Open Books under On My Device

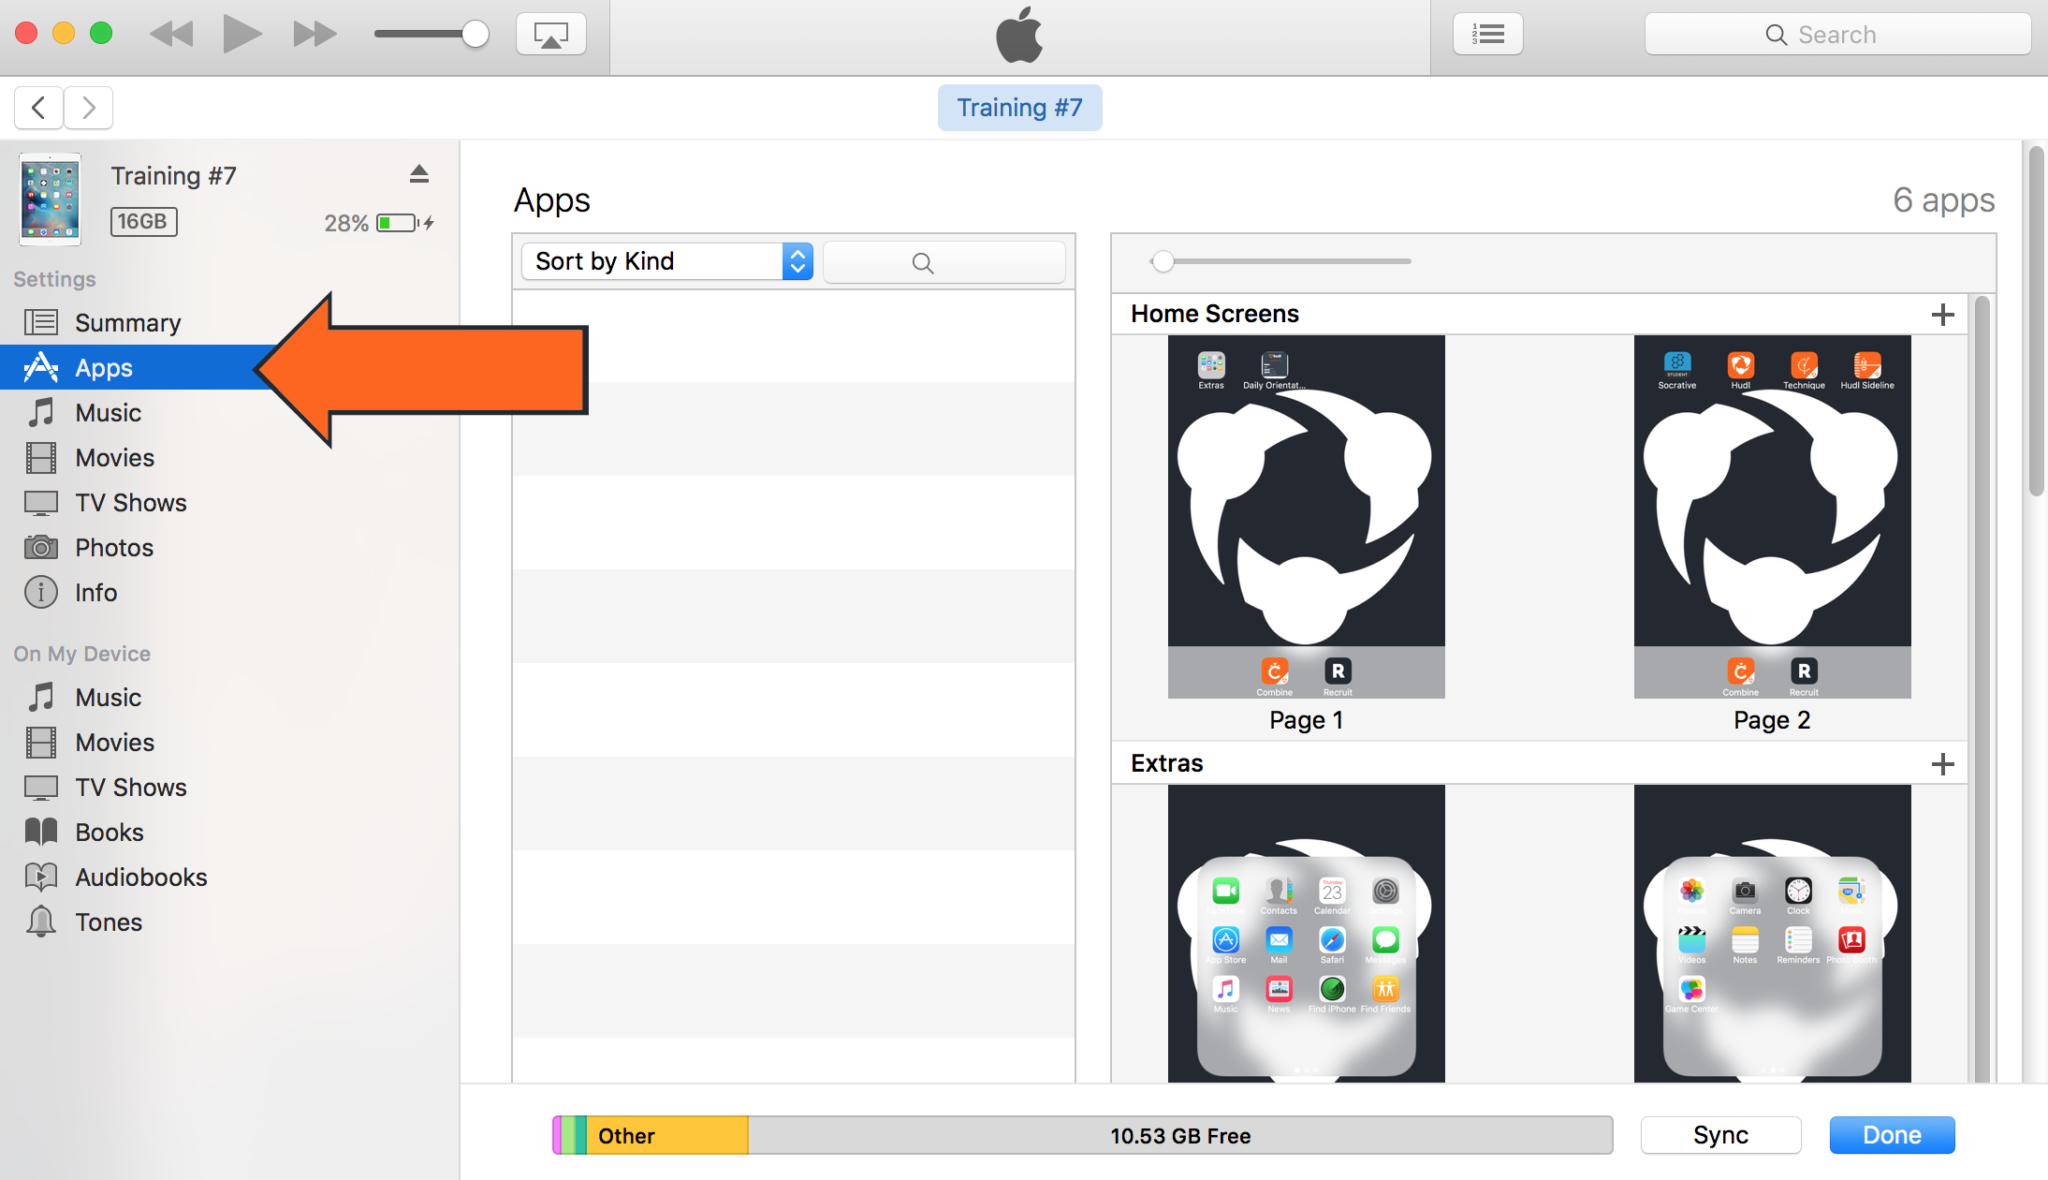tap(109, 832)
